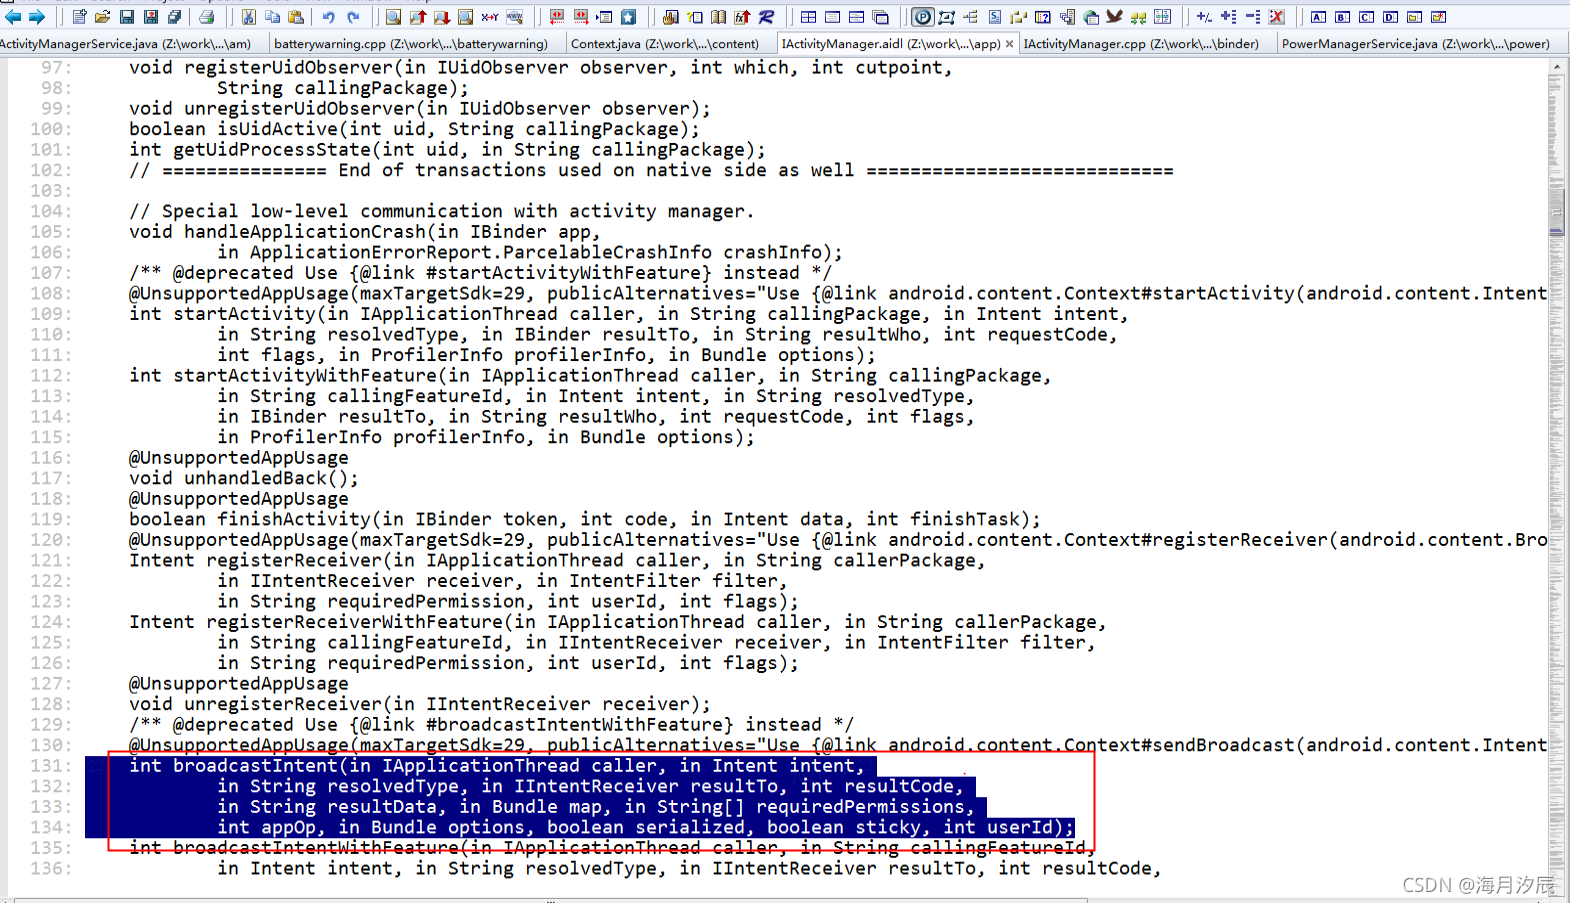The height and width of the screenshot is (903, 1570).
Task: Click registerReceiverWithFeature on line 124
Action: click(x=355, y=622)
